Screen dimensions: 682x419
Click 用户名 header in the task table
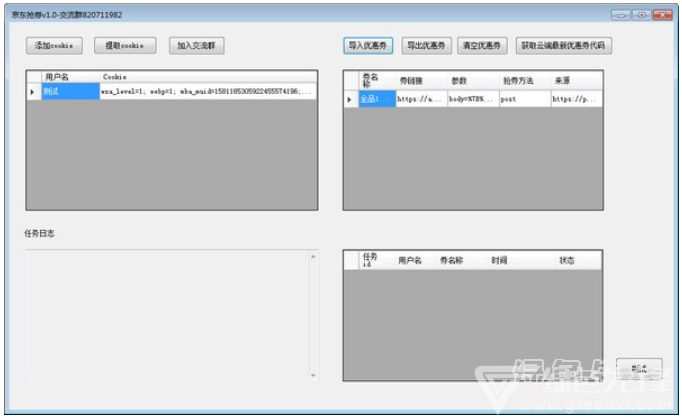415,260
